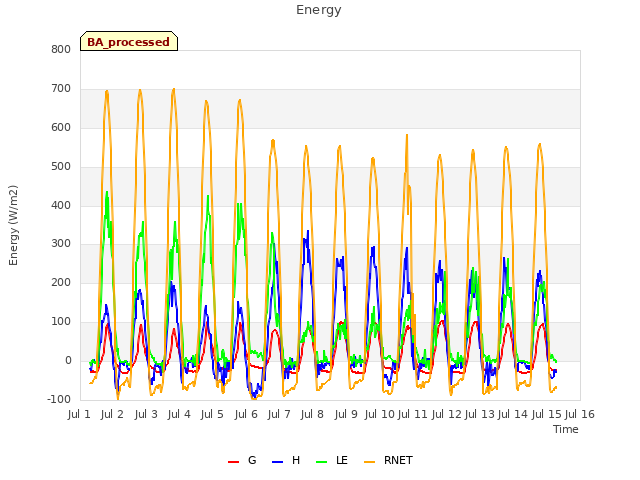
Task: Click the Jul 16 x-axis tick label
Action: [x=579, y=414]
